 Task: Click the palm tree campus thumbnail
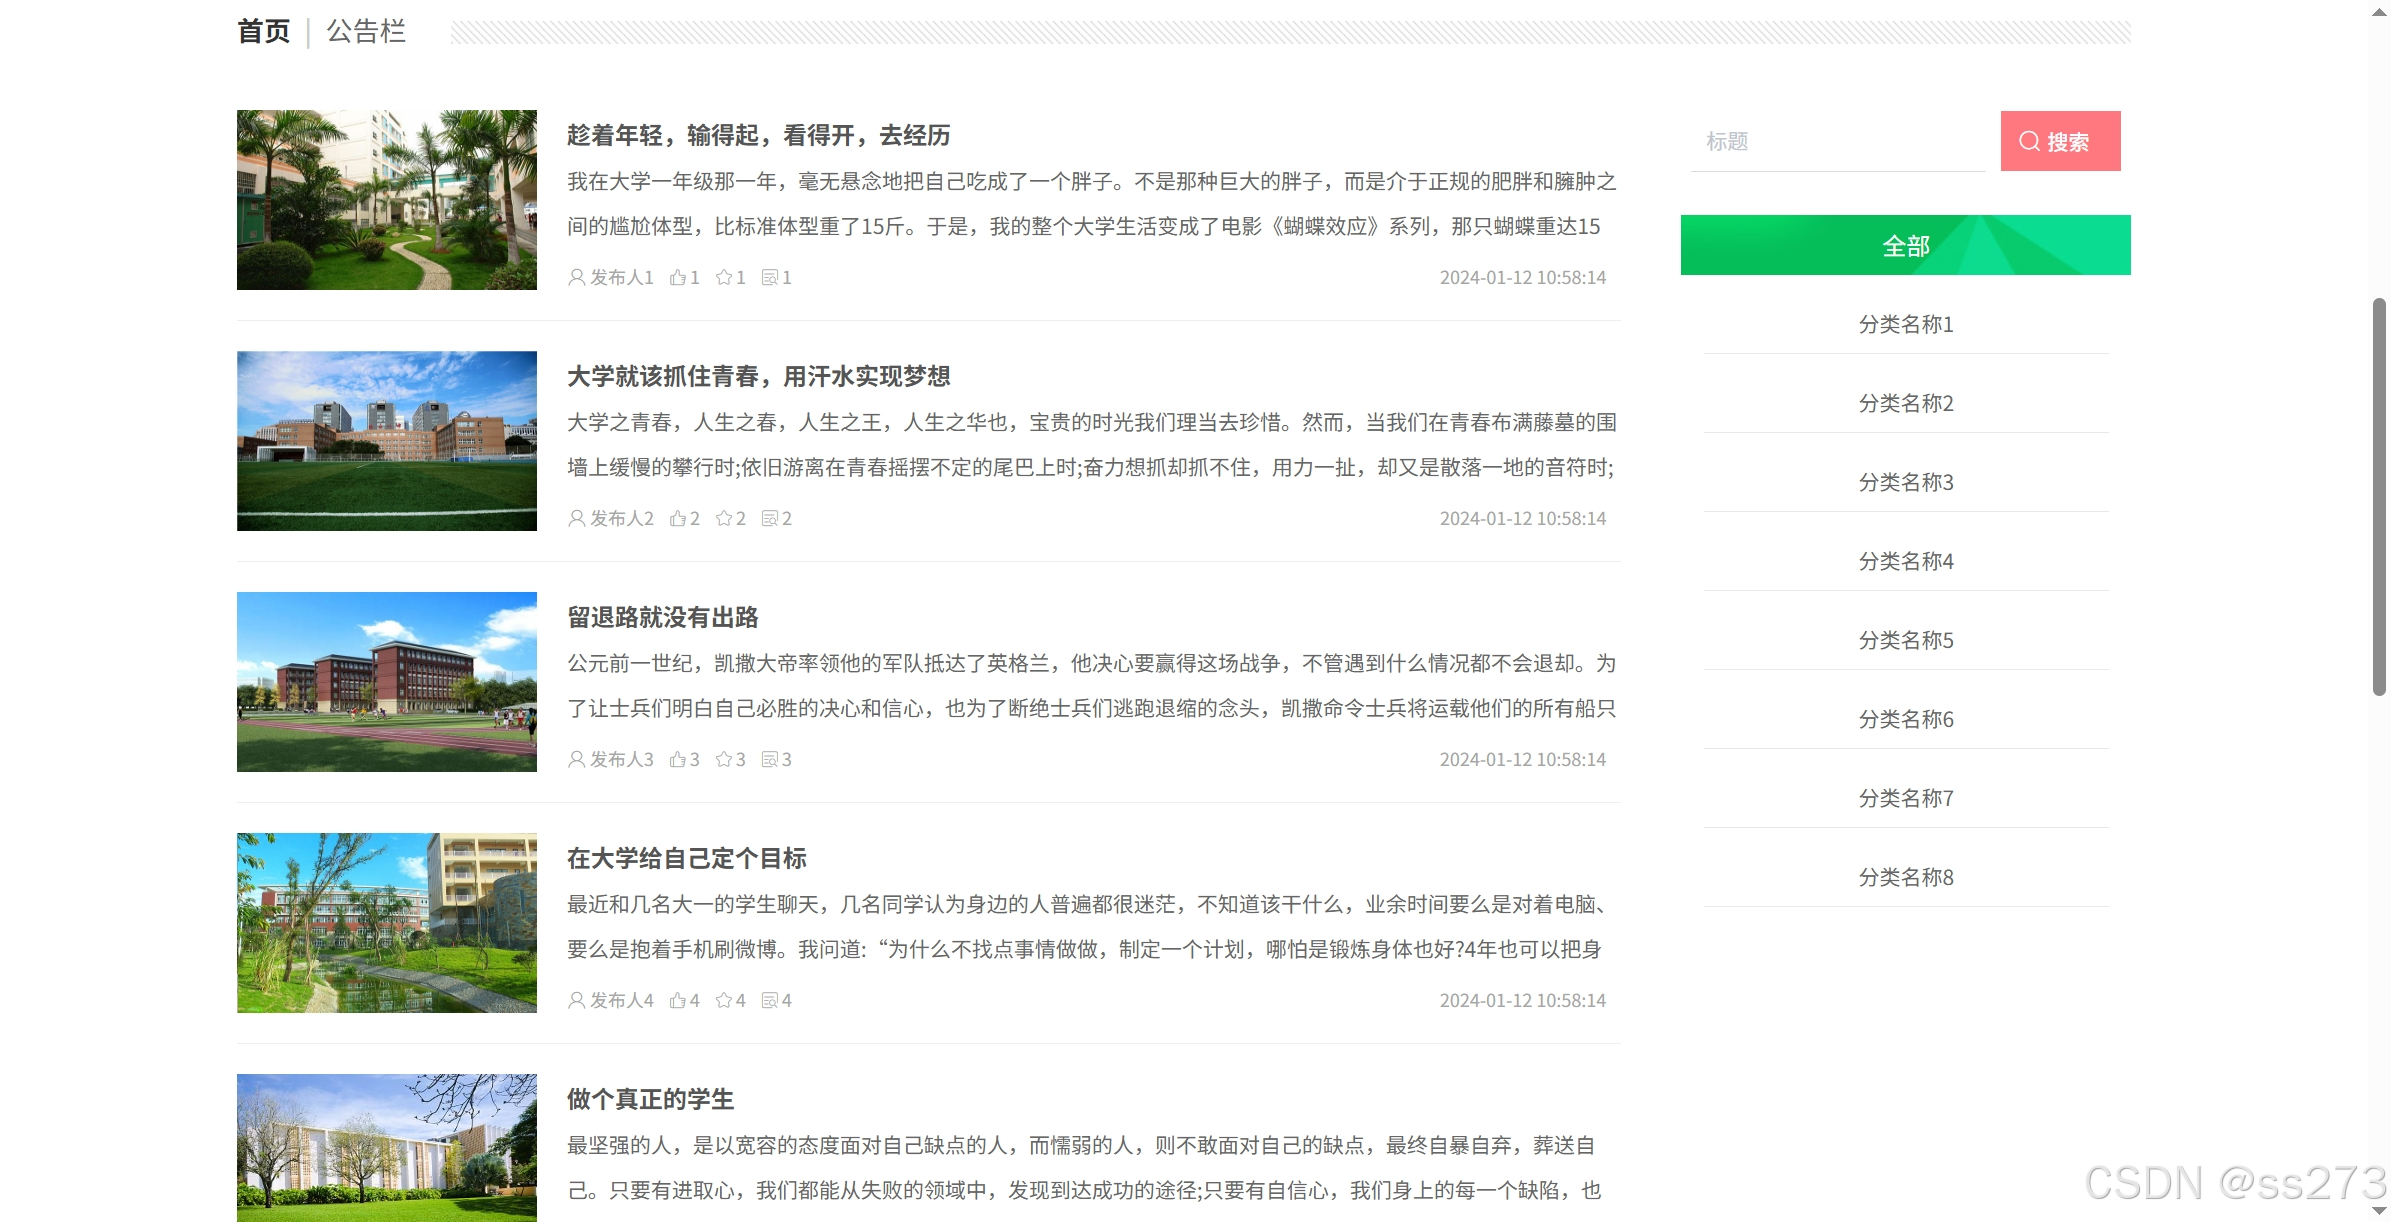click(386, 200)
